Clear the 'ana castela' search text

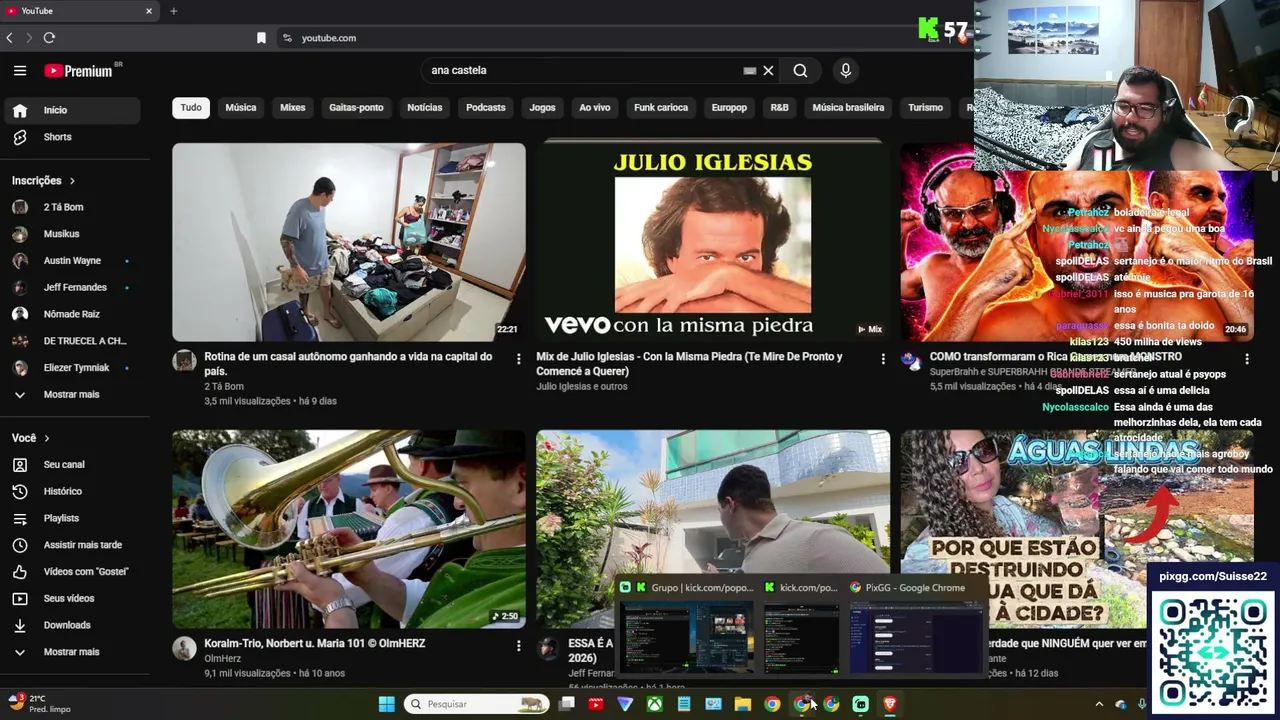point(768,71)
